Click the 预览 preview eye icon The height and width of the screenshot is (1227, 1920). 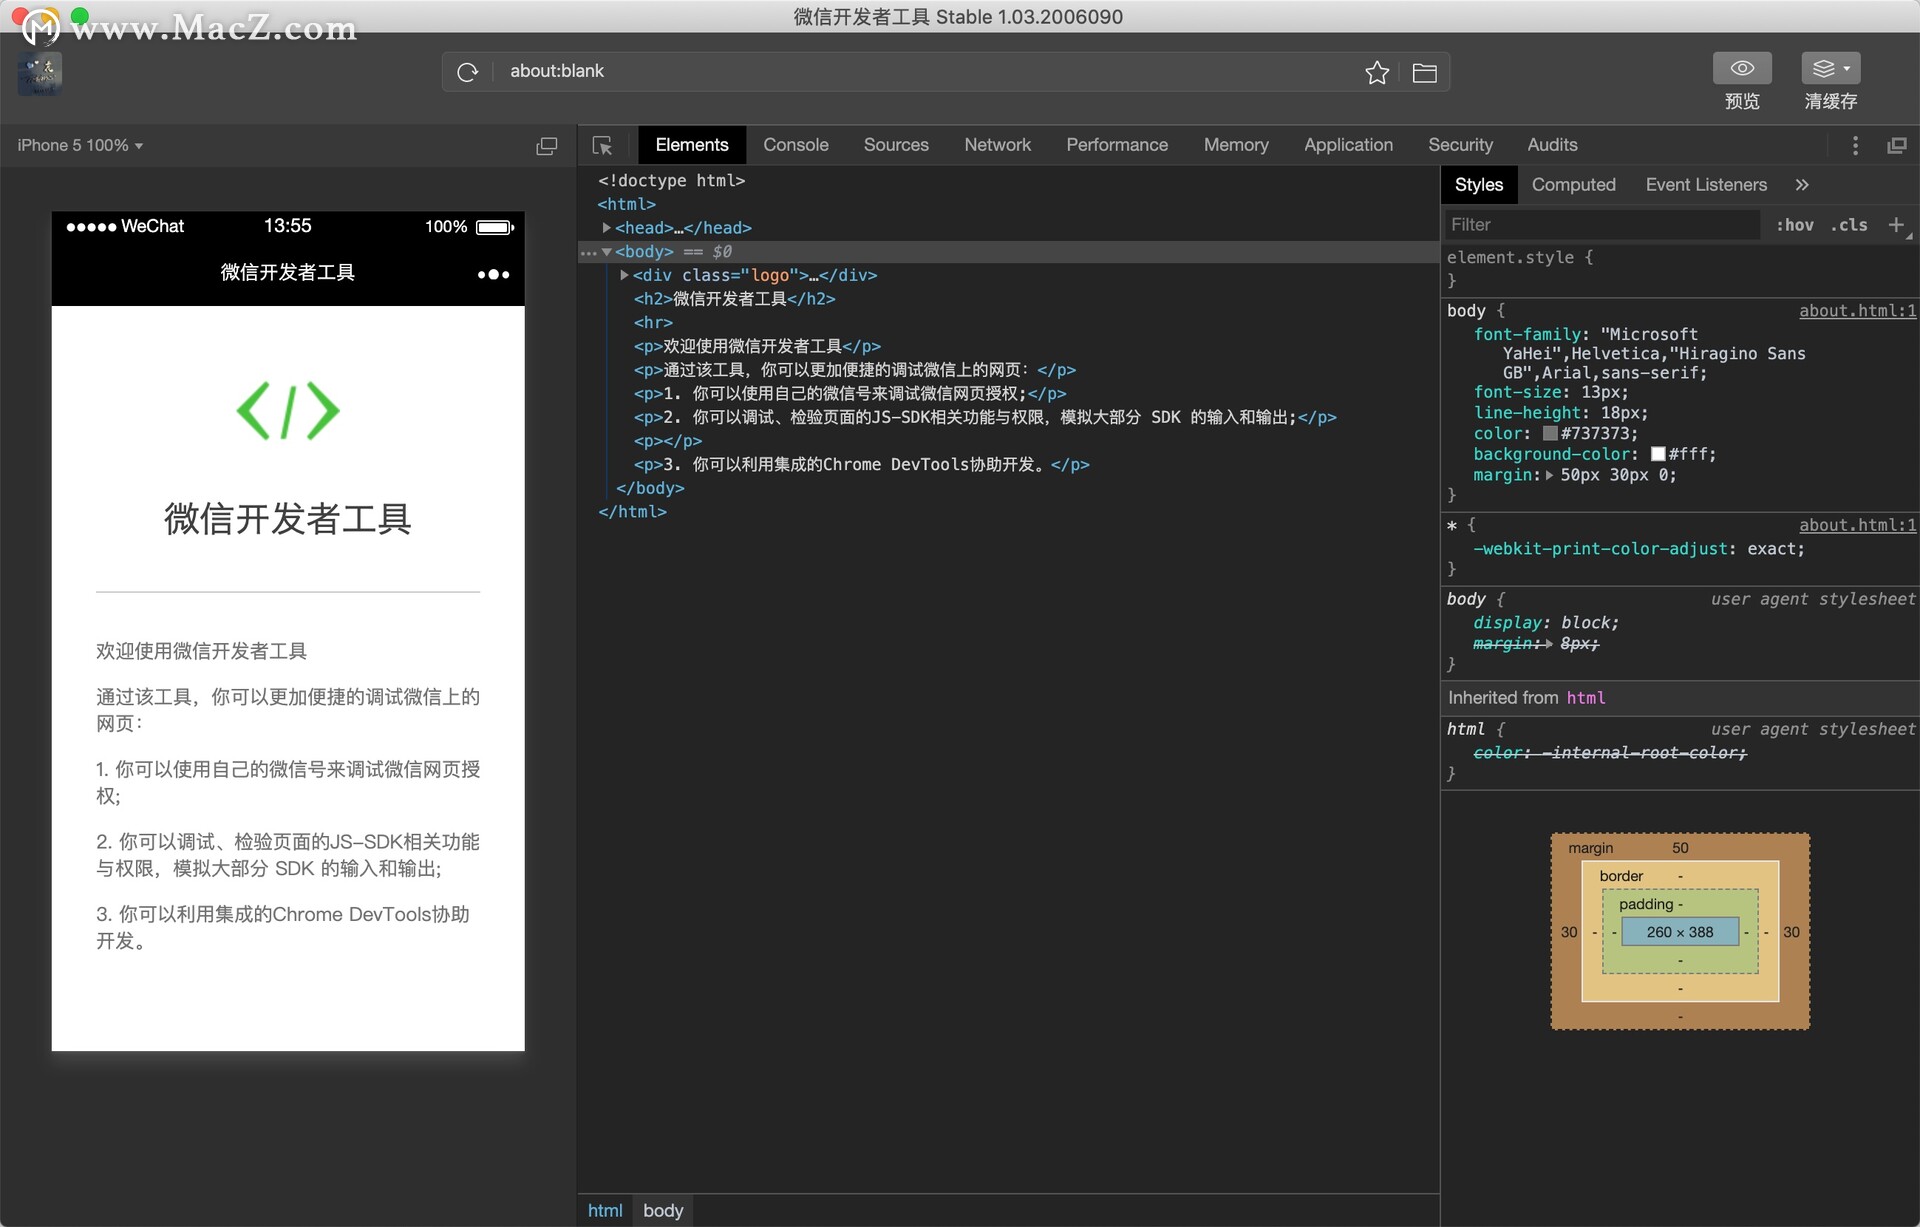1742,68
